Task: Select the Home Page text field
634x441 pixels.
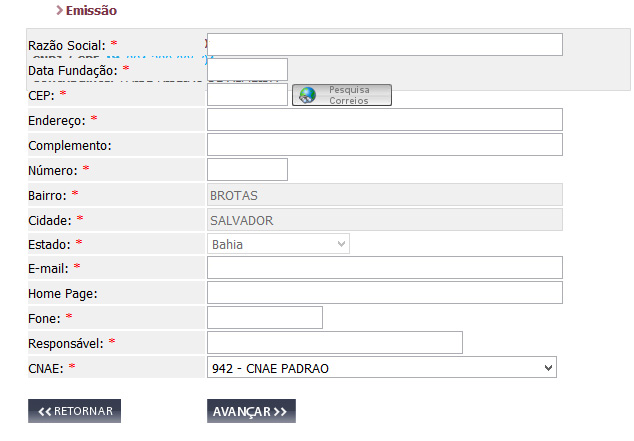Action: (x=384, y=292)
